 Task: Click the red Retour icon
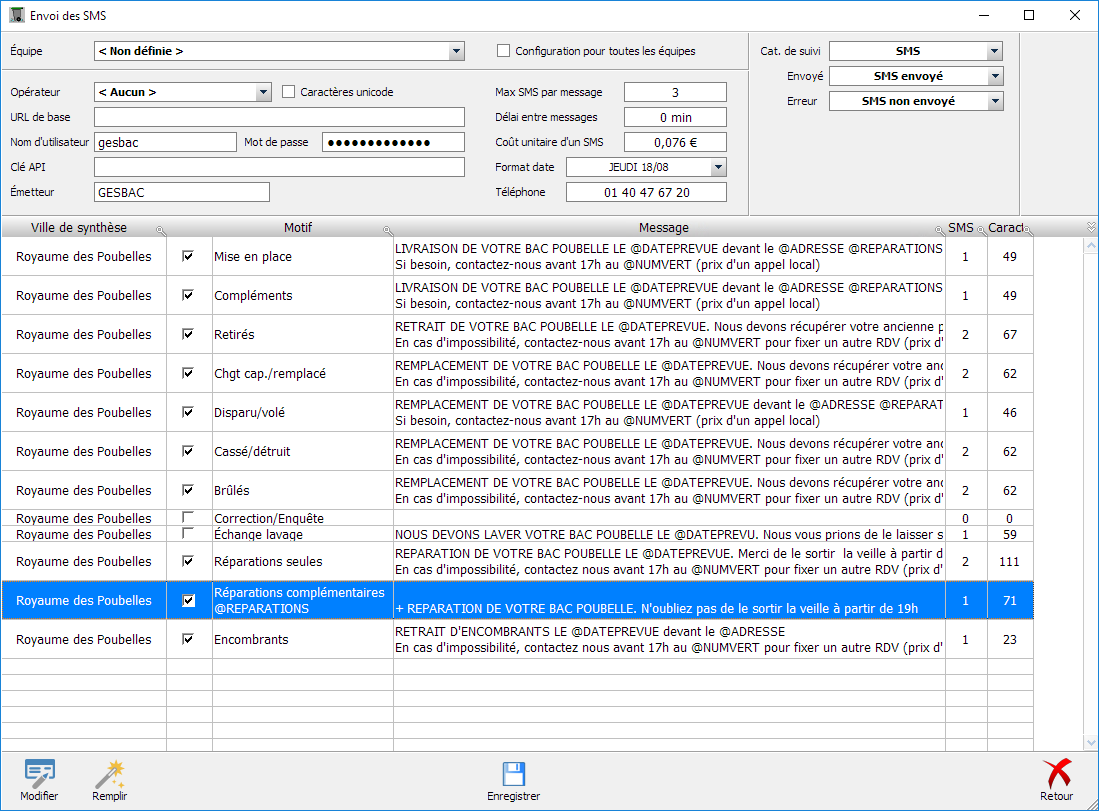[x=1056, y=774]
